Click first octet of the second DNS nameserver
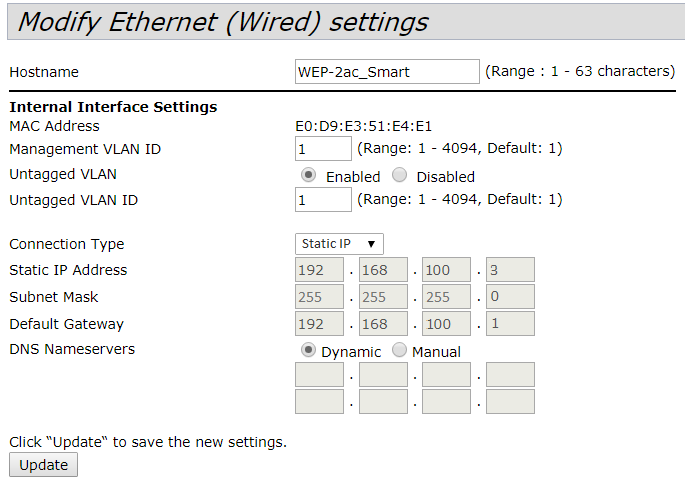The height and width of the screenshot is (488, 685). click(x=320, y=401)
